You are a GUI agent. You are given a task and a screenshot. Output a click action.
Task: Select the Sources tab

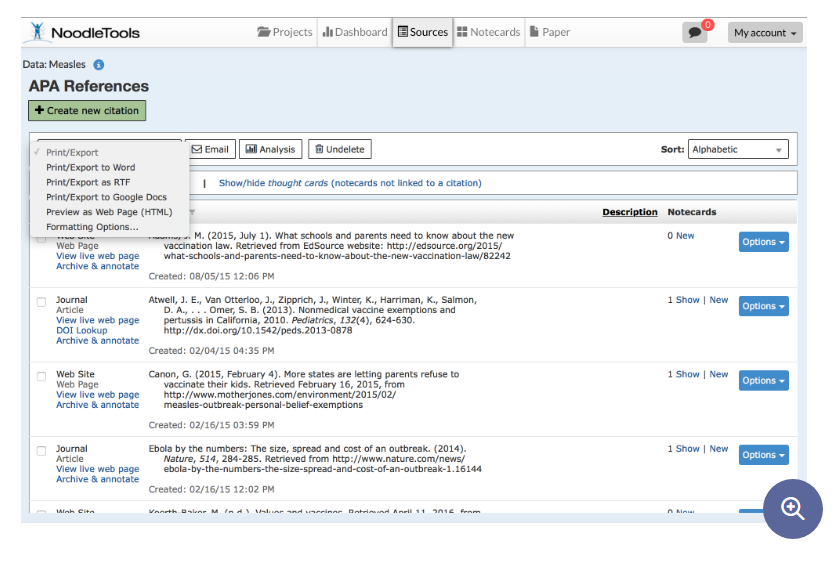[423, 32]
